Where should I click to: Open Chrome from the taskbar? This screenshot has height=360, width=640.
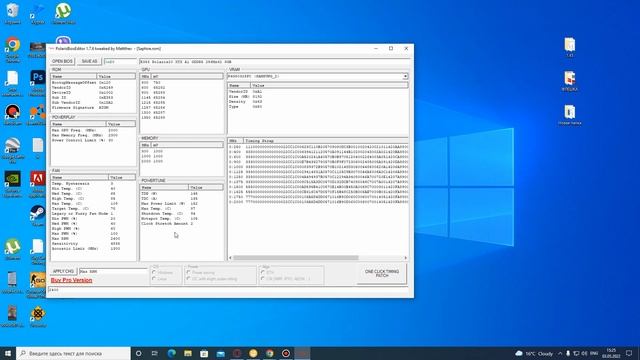[269, 353]
